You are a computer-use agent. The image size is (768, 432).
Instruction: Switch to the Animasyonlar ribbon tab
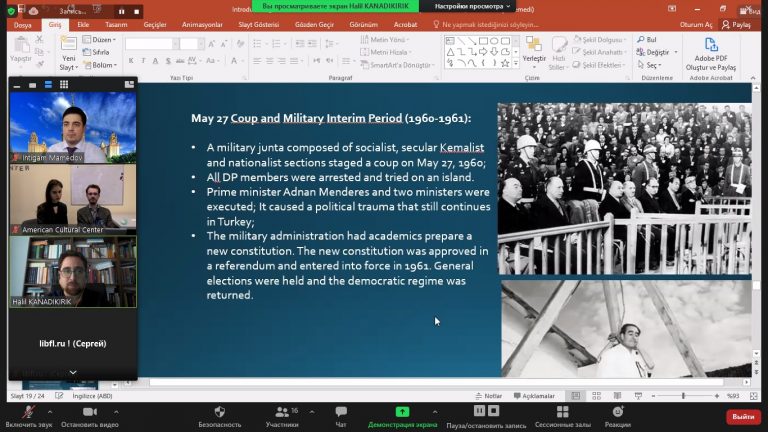[x=202, y=23]
